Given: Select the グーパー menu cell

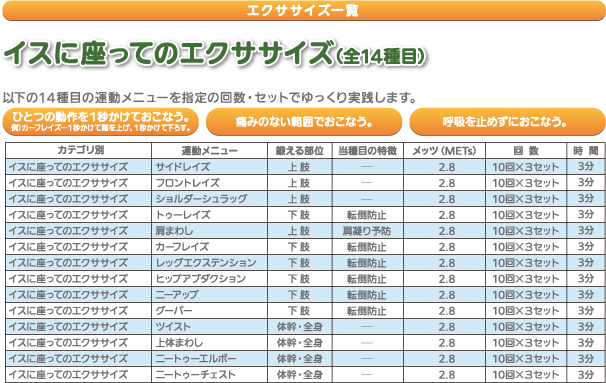Looking at the screenshot, I should click(x=209, y=311).
